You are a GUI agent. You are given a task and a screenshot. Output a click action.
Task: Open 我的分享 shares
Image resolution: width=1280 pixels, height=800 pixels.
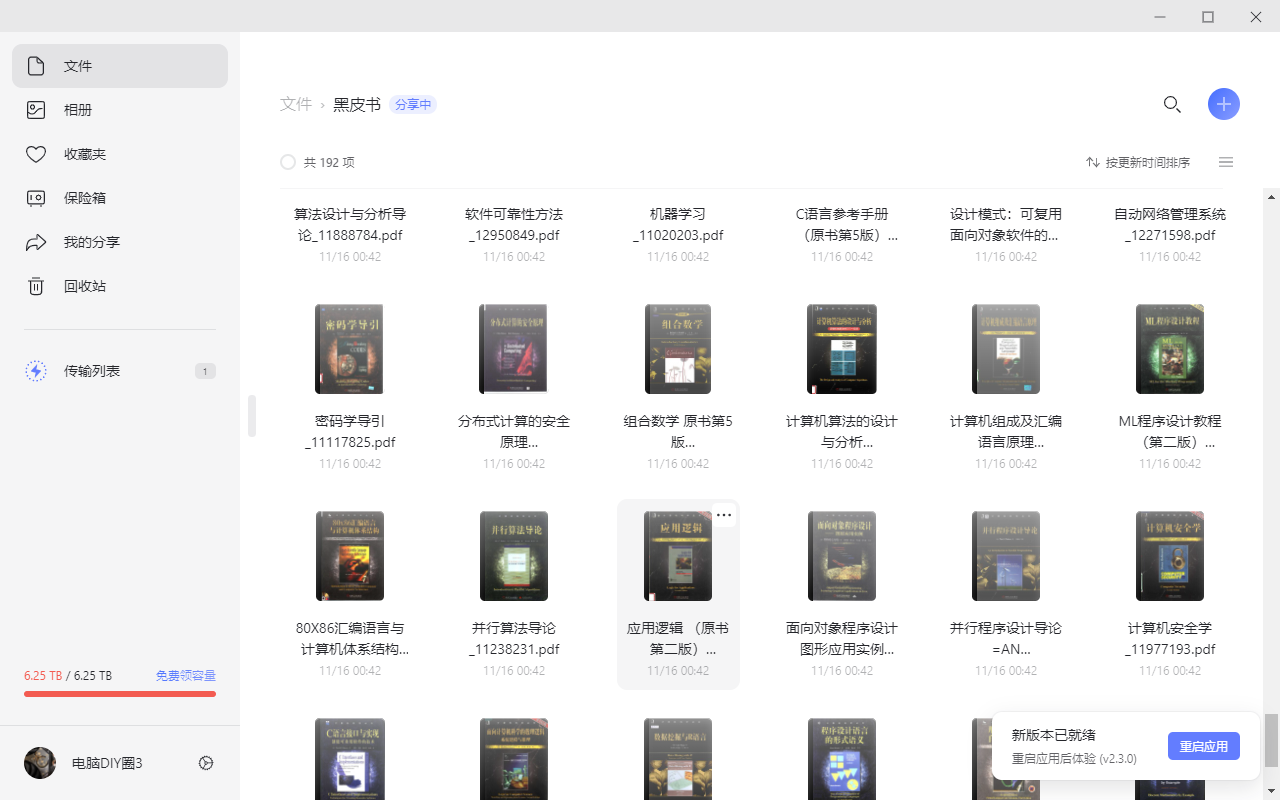[x=120, y=242]
